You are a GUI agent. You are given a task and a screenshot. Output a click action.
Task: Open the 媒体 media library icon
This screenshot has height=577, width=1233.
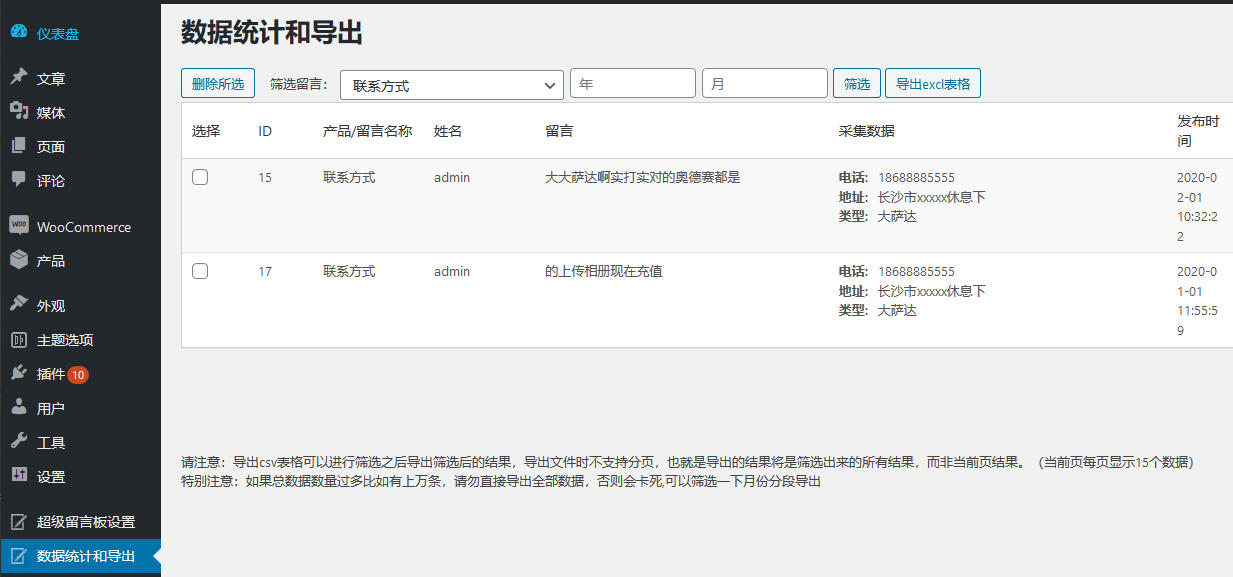click(x=19, y=112)
